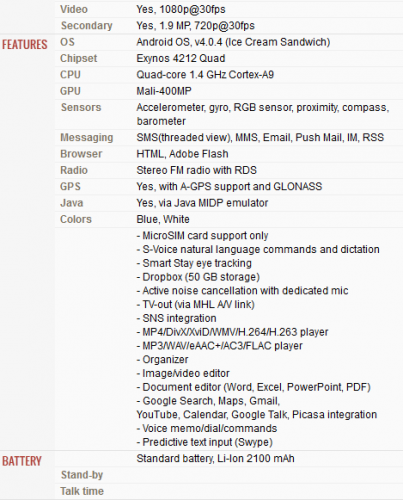Select the Talk time label
Viewport: 403px width, 500px height.
(x=82, y=491)
